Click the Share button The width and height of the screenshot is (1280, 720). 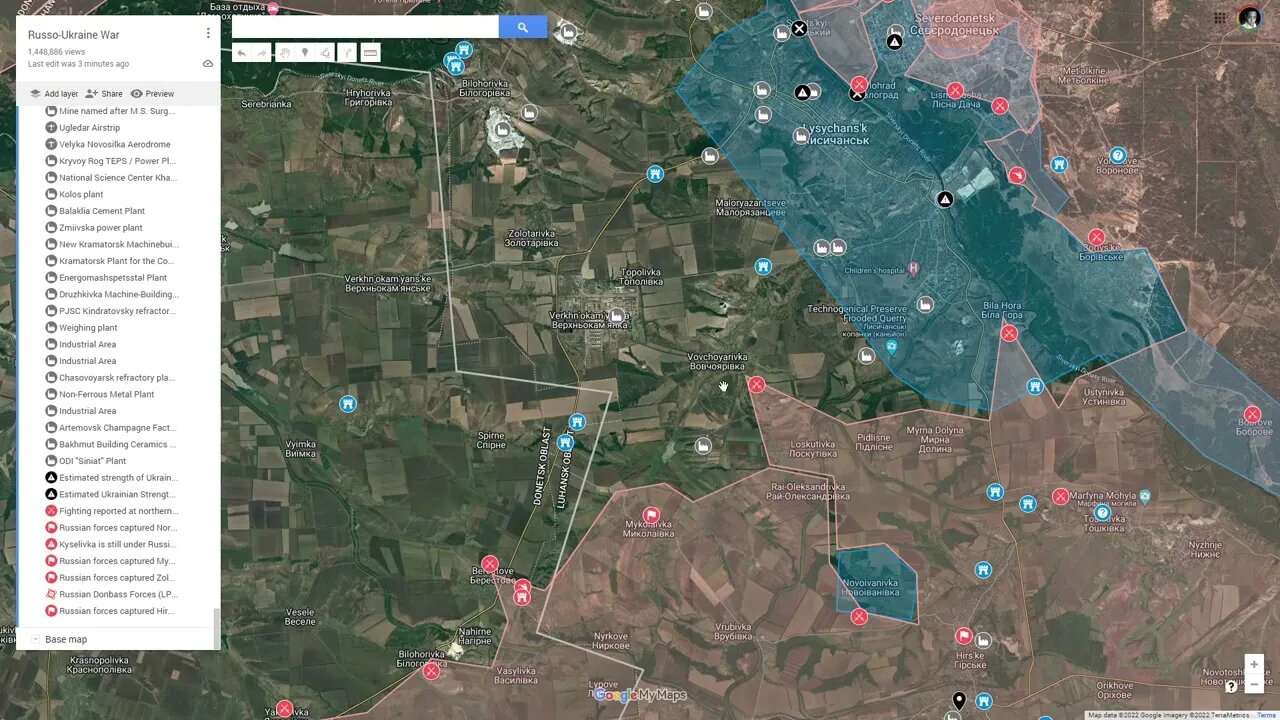pos(104,94)
